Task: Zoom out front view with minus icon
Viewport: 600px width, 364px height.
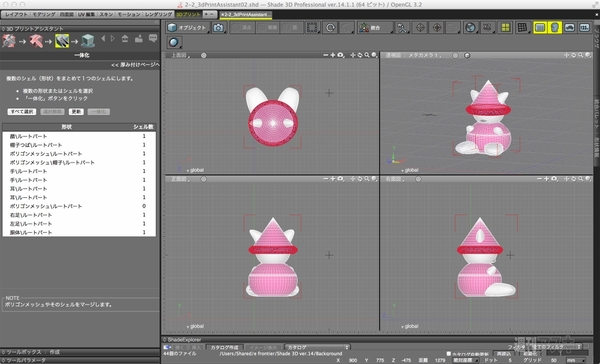Action: pyautogui.click(x=325, y=179)
